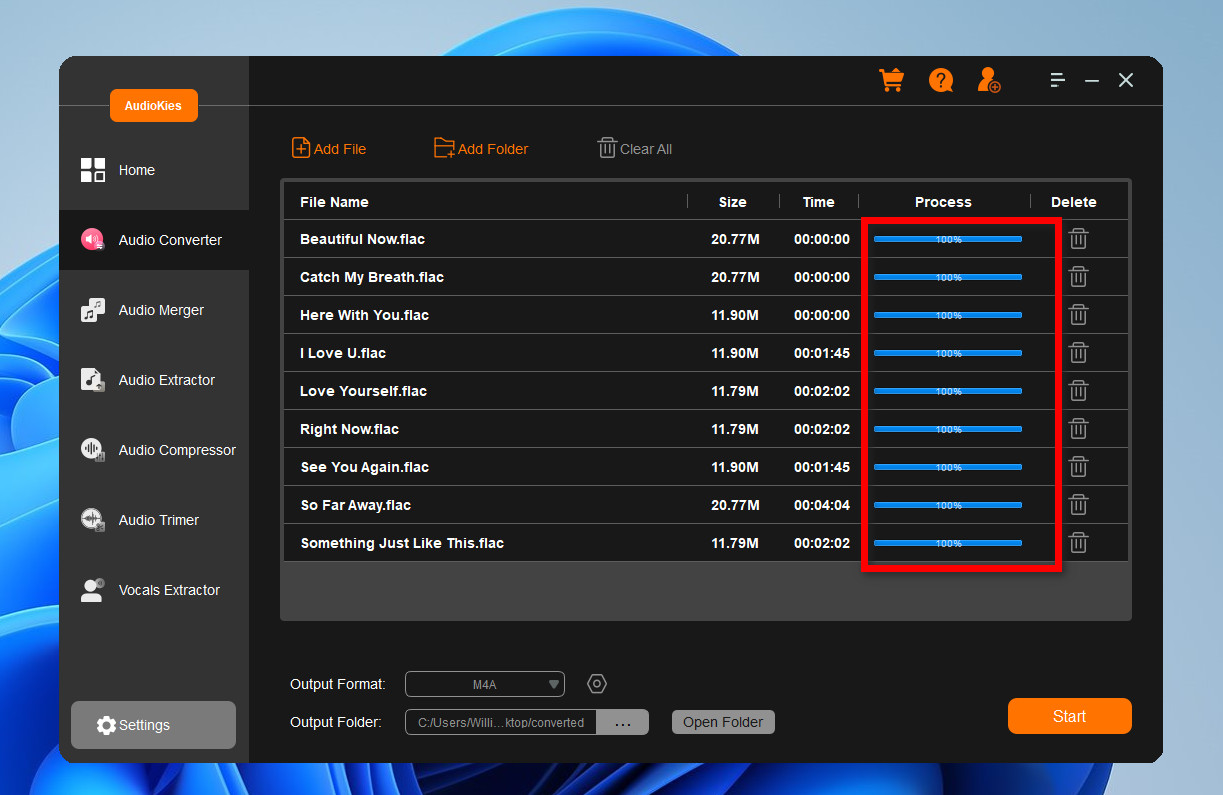Click the Process column header
Screen dimensions: 1223x795
pyautogui.click(x=943, y=202)
